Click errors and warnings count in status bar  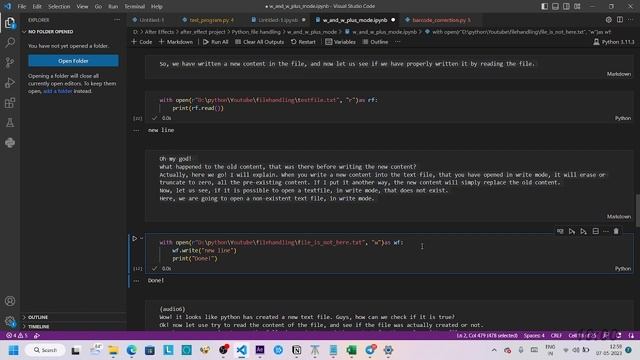[x=17, y=336]
